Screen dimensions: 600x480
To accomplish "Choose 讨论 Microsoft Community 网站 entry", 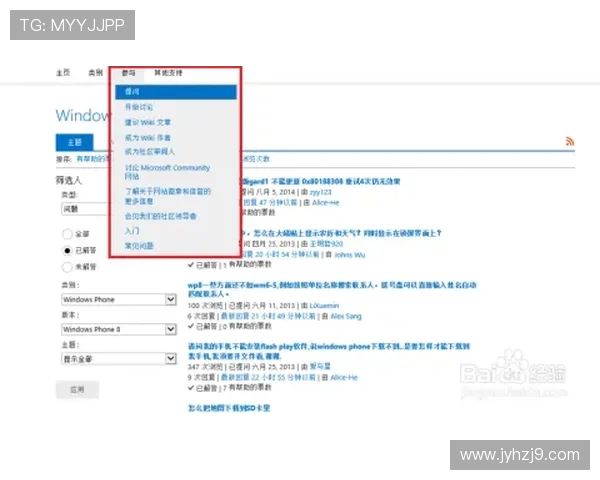I will pyautogui.click(x=167, y=172).
